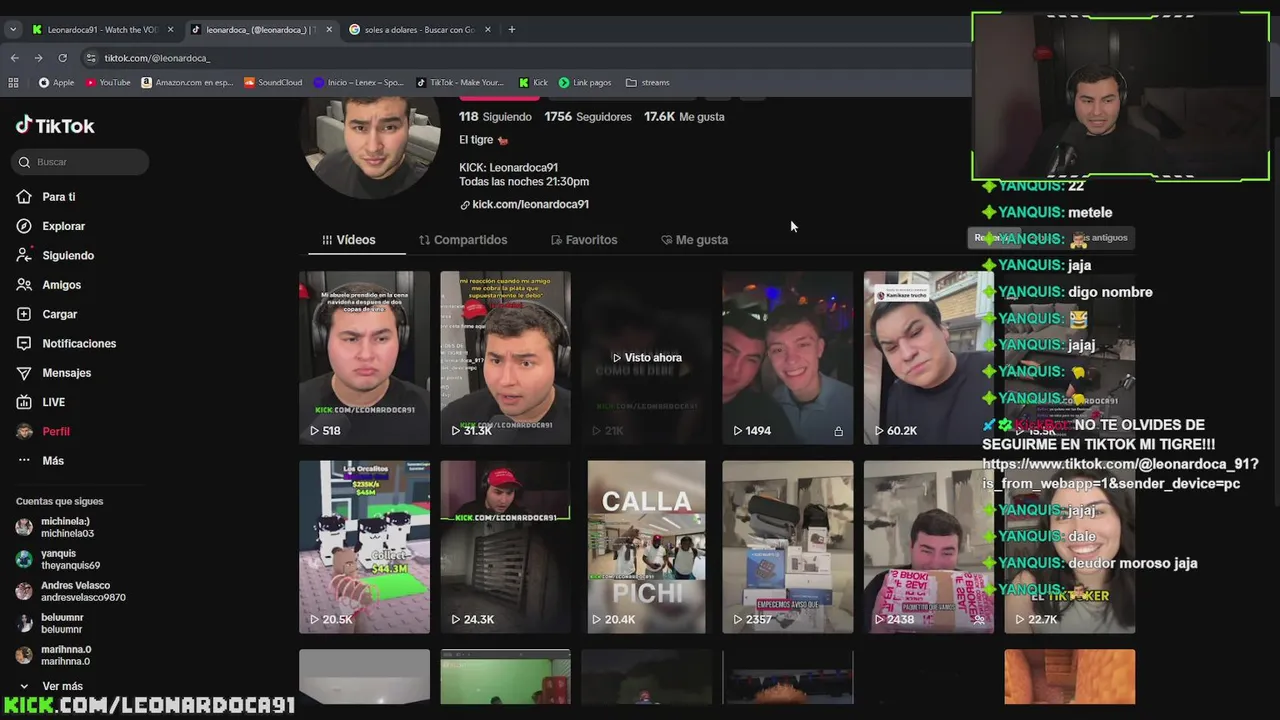The height and width of the screenshot is (720, 1280).
Task: Click the tiktok.com/@leonardoca_ address bar
Action: click(157, 58)
